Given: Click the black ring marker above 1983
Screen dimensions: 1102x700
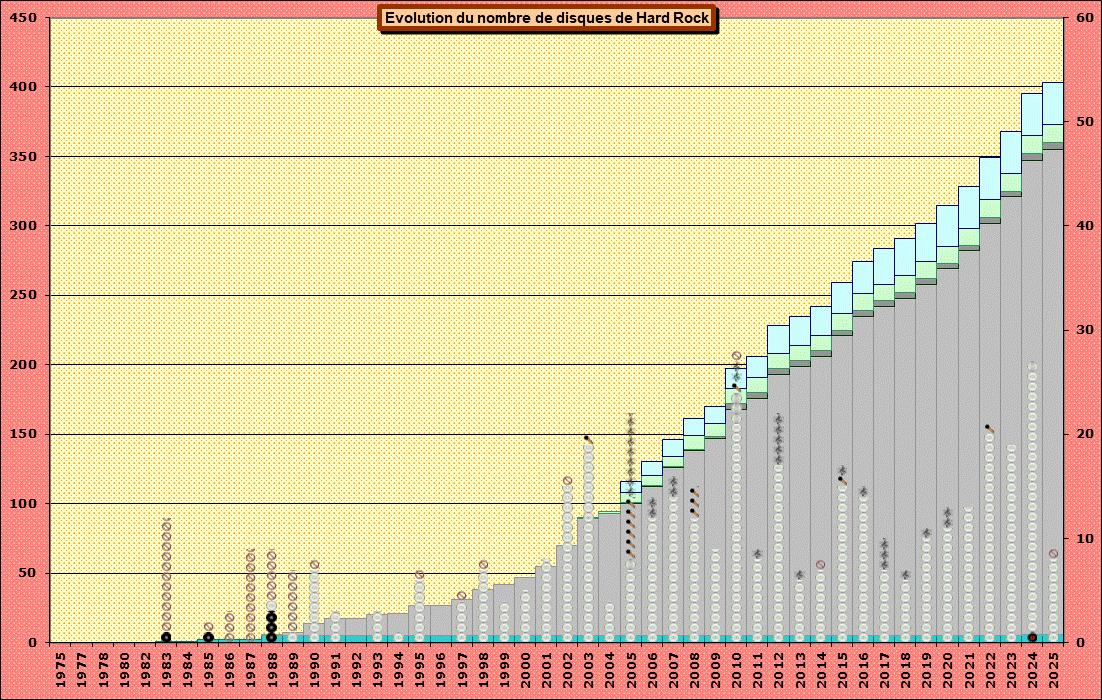Looking at the screenshot, I should click(166, 637).
